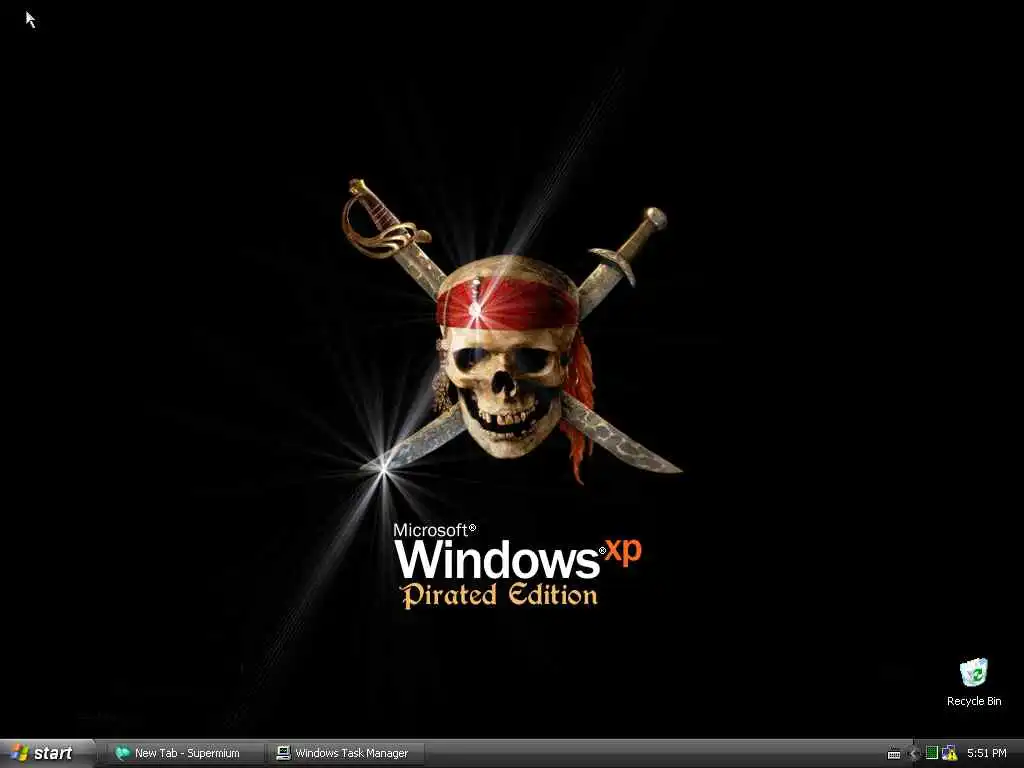Click the 5:51 PM clock
The width and height of the screenshot is (1024, 768).
coord(987,753)
